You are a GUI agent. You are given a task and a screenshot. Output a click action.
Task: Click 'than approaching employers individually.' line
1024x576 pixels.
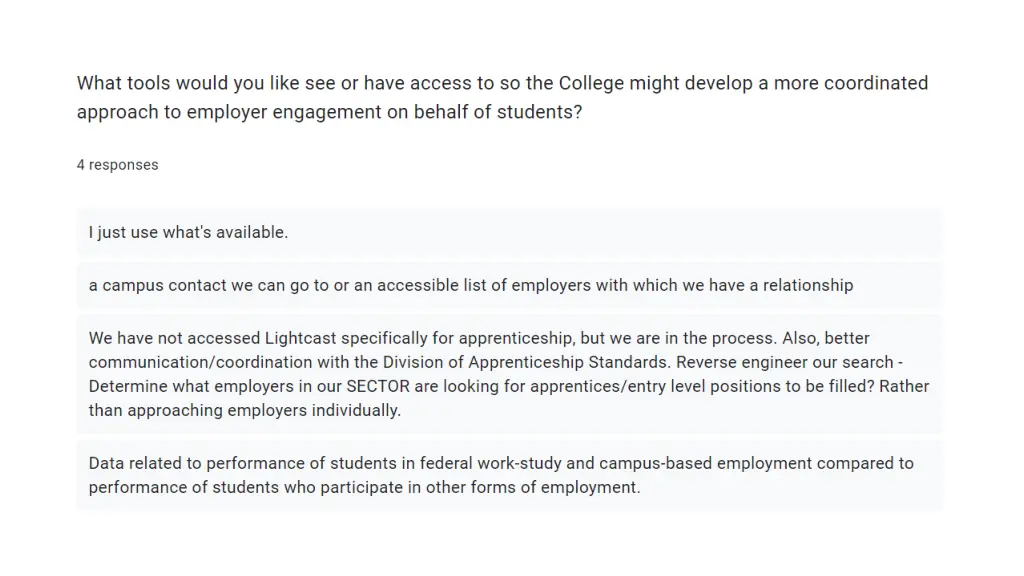pos(245,411)
